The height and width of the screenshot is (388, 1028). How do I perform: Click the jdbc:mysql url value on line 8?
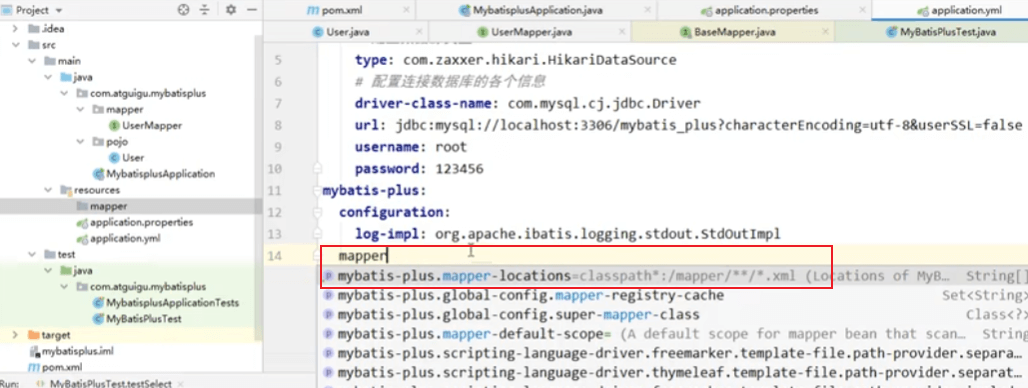709,125
